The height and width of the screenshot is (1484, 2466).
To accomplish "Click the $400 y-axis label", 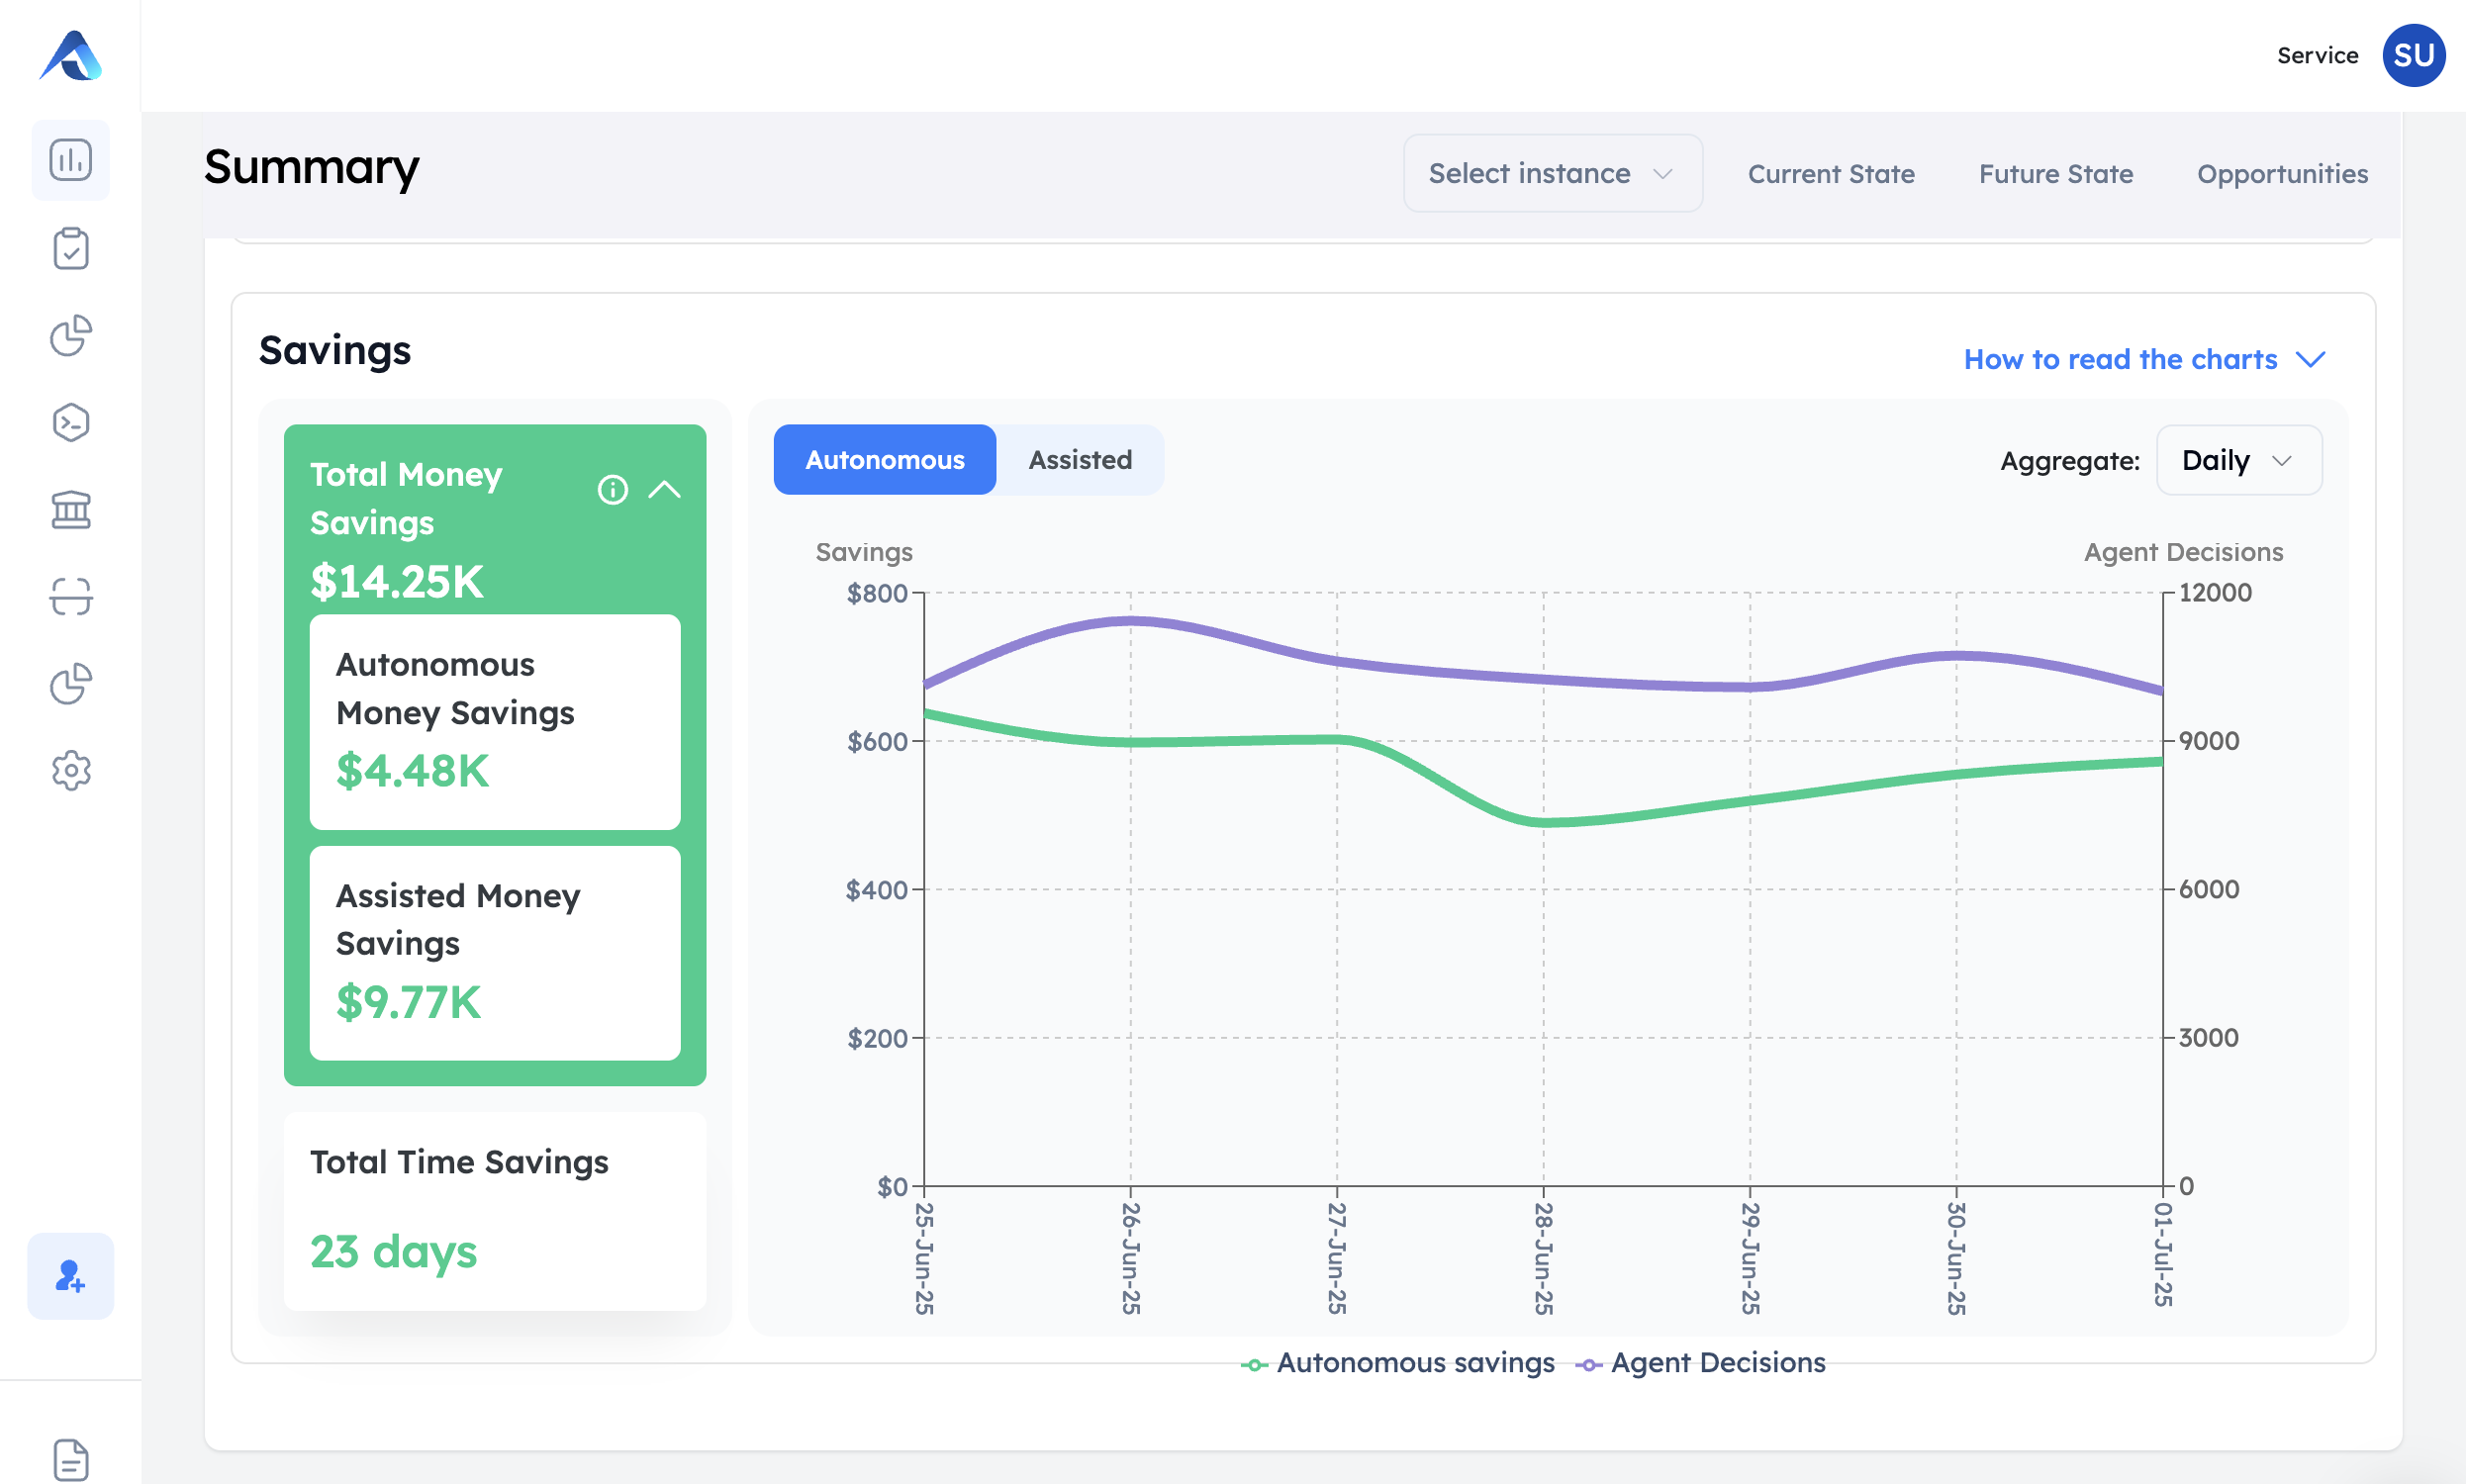I will click(x=877, y=890).
